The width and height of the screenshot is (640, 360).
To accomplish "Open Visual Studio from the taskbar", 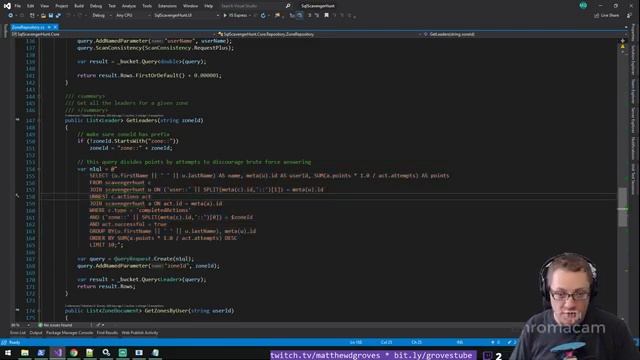I will pos(58,353).
